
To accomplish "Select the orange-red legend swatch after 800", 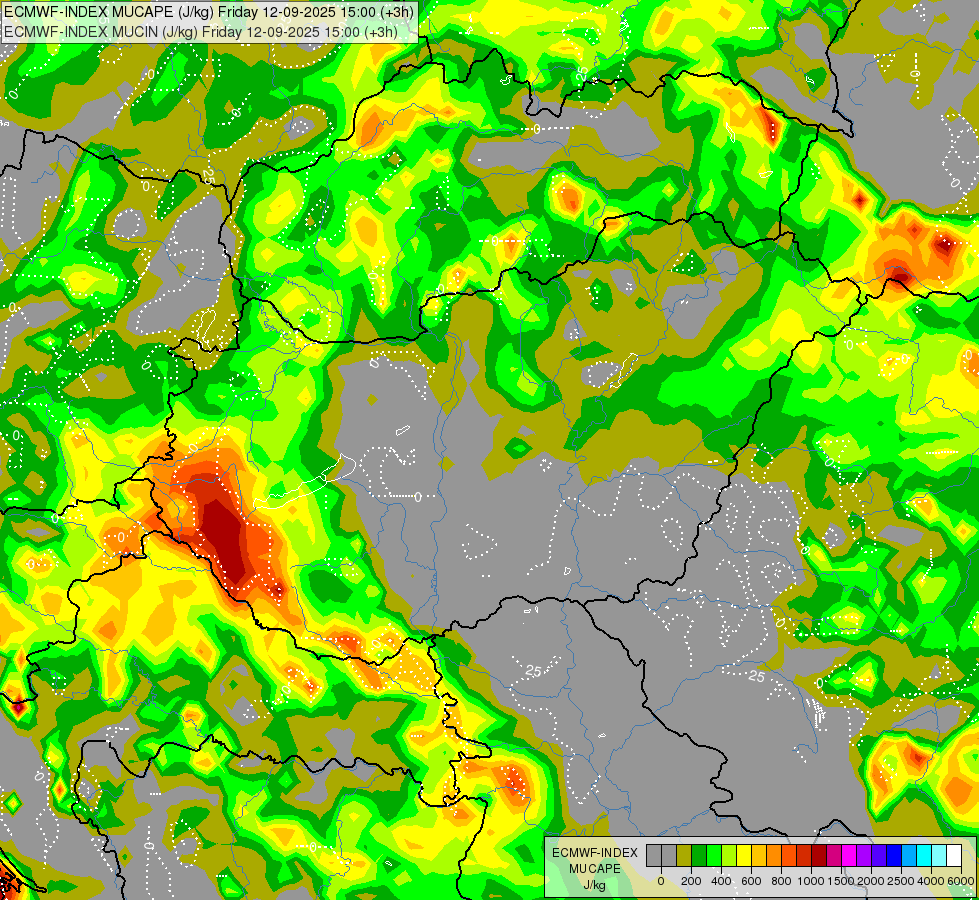I will 789,855.
